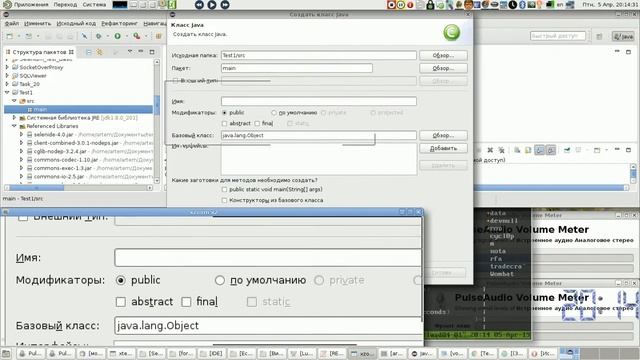
Task: Switch keyboard layout via the en indicator
Action: click(560, 5)
